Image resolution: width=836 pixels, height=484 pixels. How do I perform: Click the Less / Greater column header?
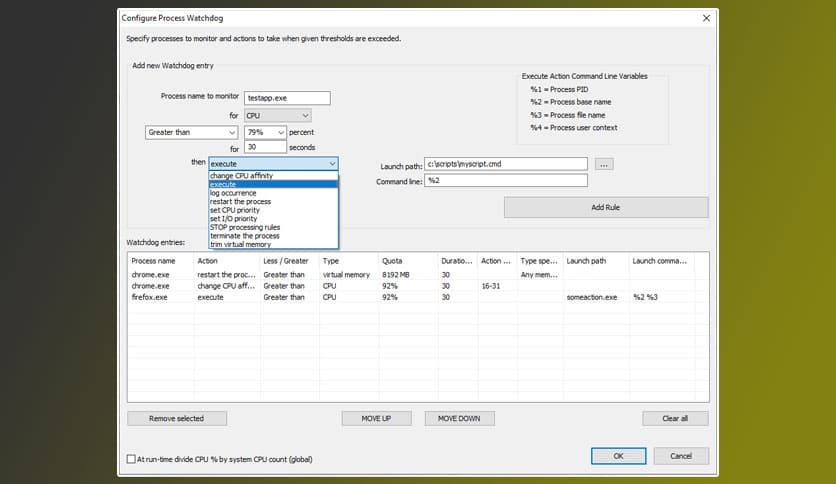point(290,261)
